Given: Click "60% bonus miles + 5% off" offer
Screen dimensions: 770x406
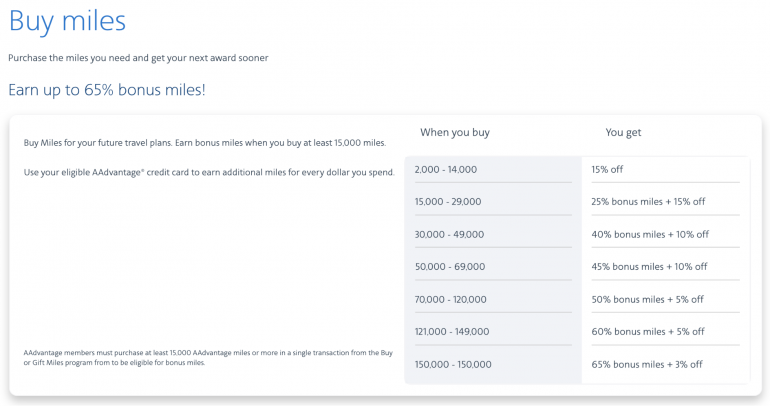Looking at the screenshot, I should [648, 331].
